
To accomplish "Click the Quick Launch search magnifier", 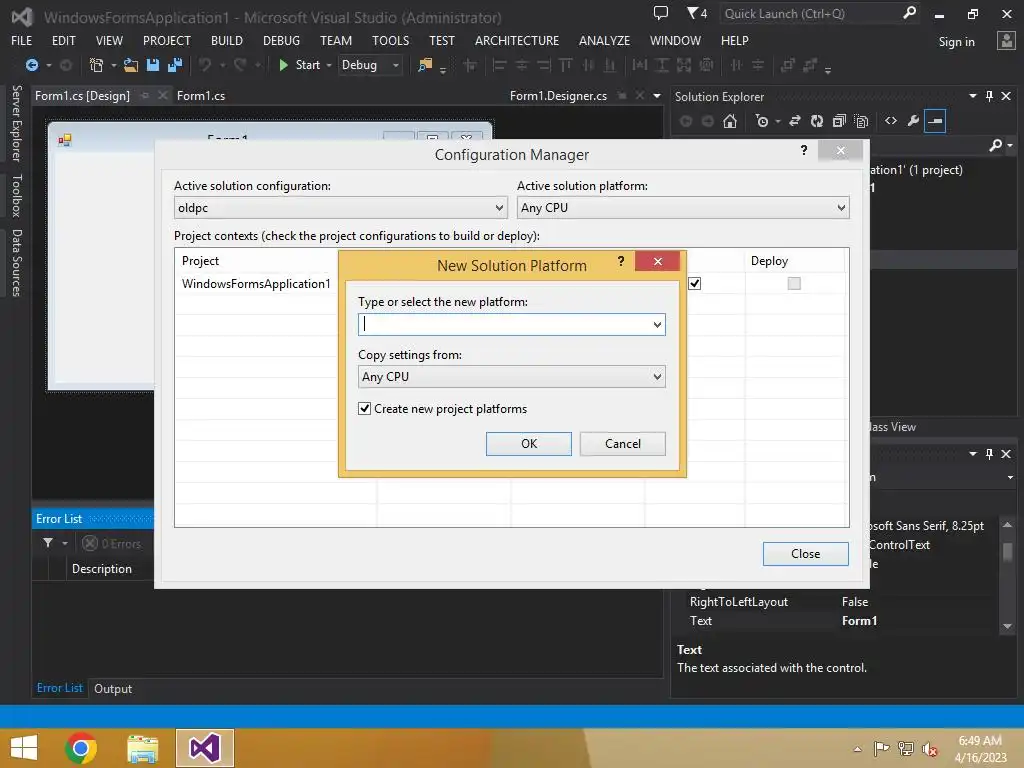I will click(x=909, y=13).
